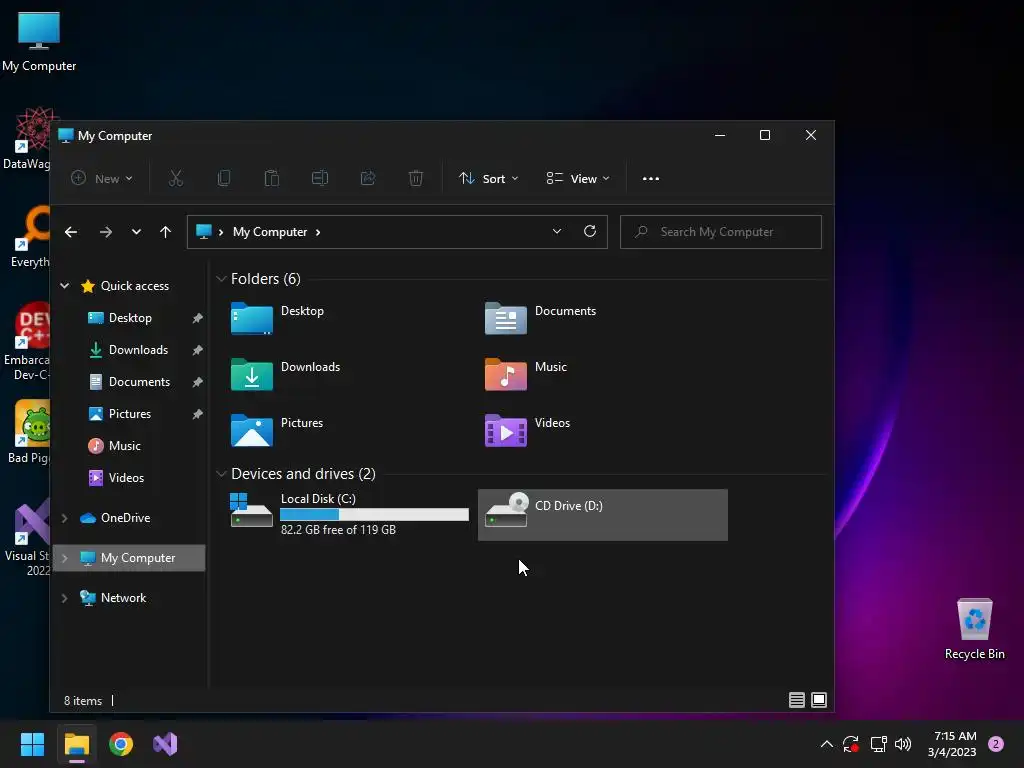This screenshot has width=1024, height=768.
Task: Expand the breadcrumb chevron after My Computer
Action: coord(318,232)
